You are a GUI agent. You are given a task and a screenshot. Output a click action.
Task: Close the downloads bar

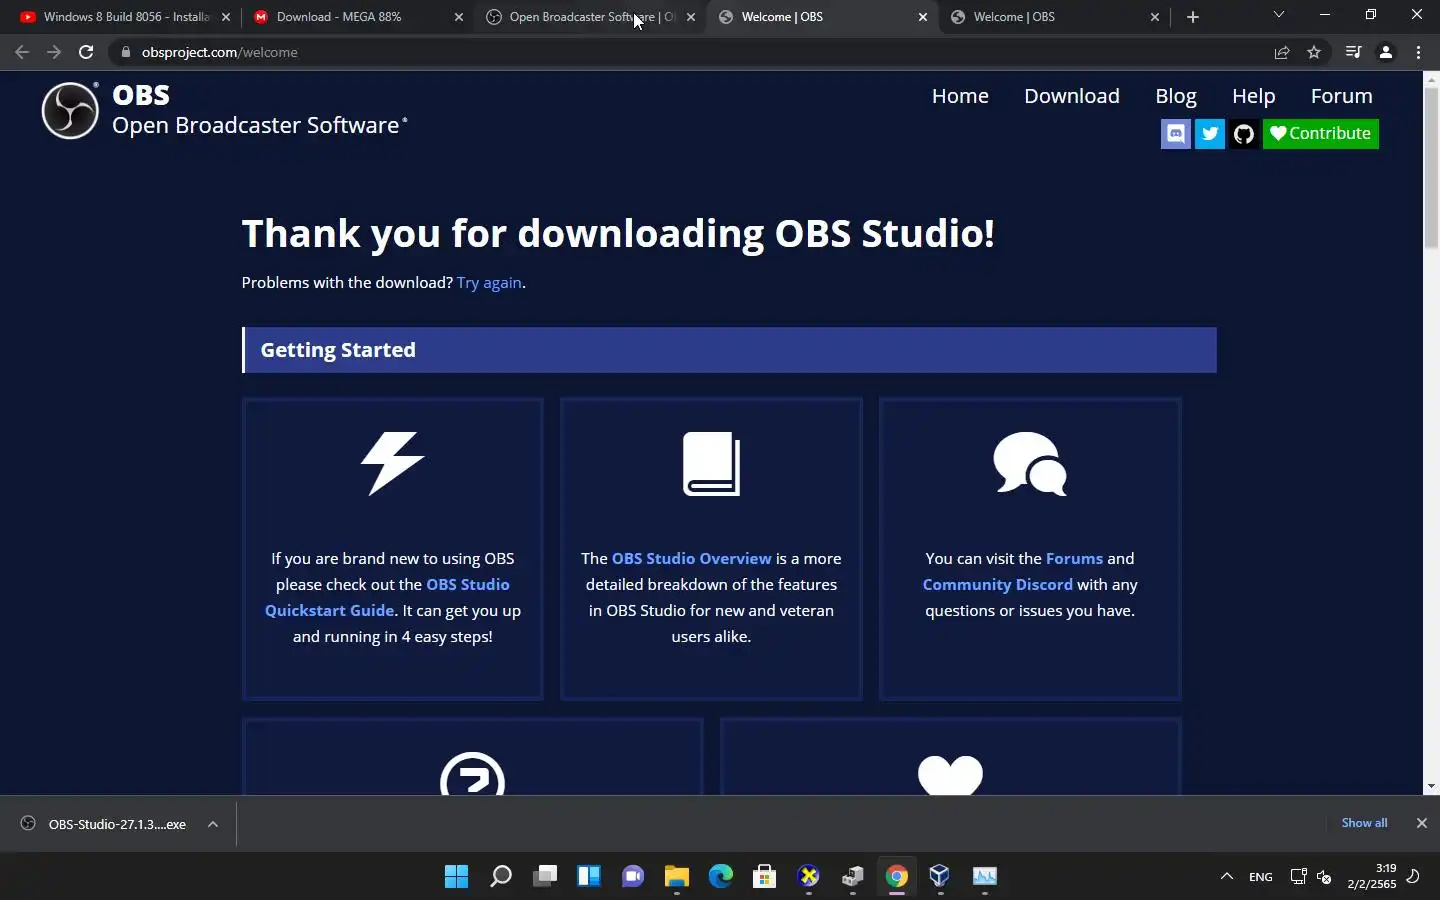coord(1421,823)
